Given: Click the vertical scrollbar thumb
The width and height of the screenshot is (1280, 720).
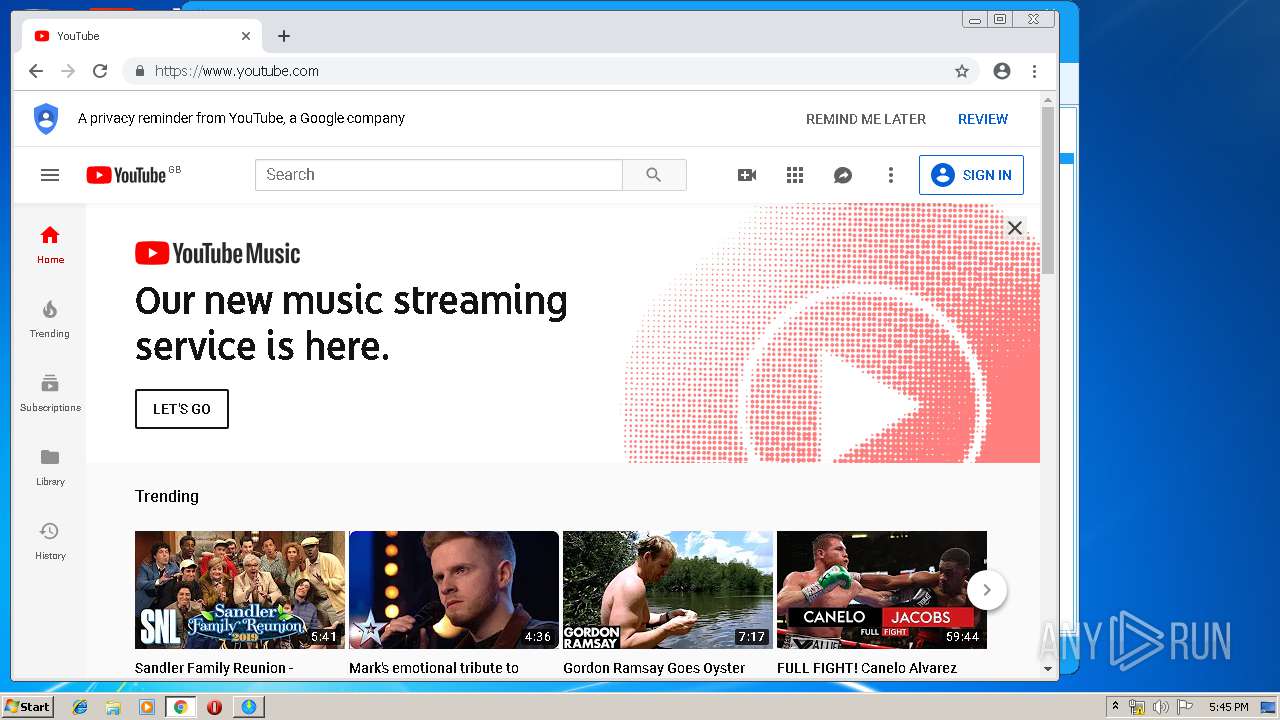Looking at the screenshot, I should pyautogui.click(x=1048, y=190).
